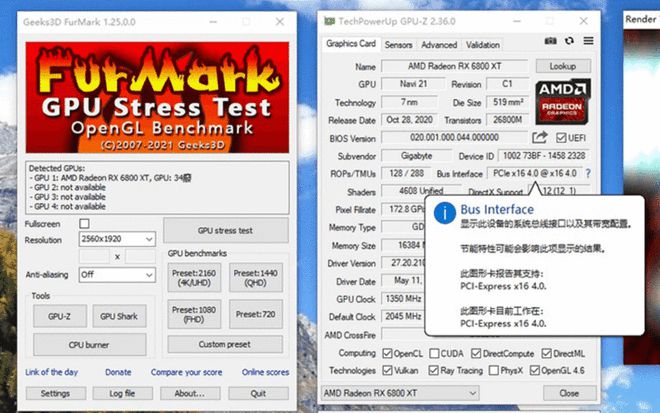Open the GPU-Z hamburger menu

click(x=588, y=41)
